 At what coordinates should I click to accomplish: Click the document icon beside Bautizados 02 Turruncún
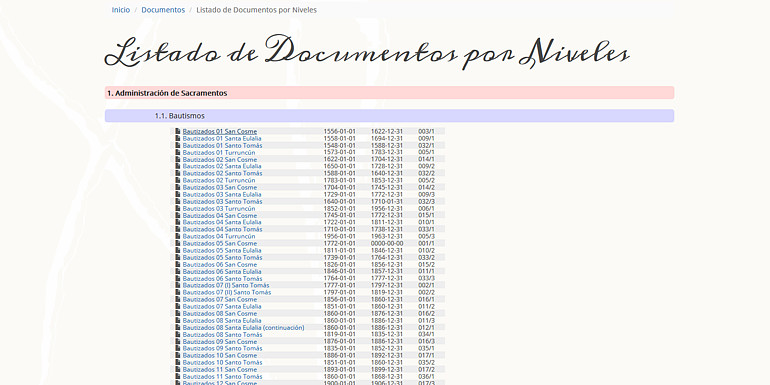178,180
